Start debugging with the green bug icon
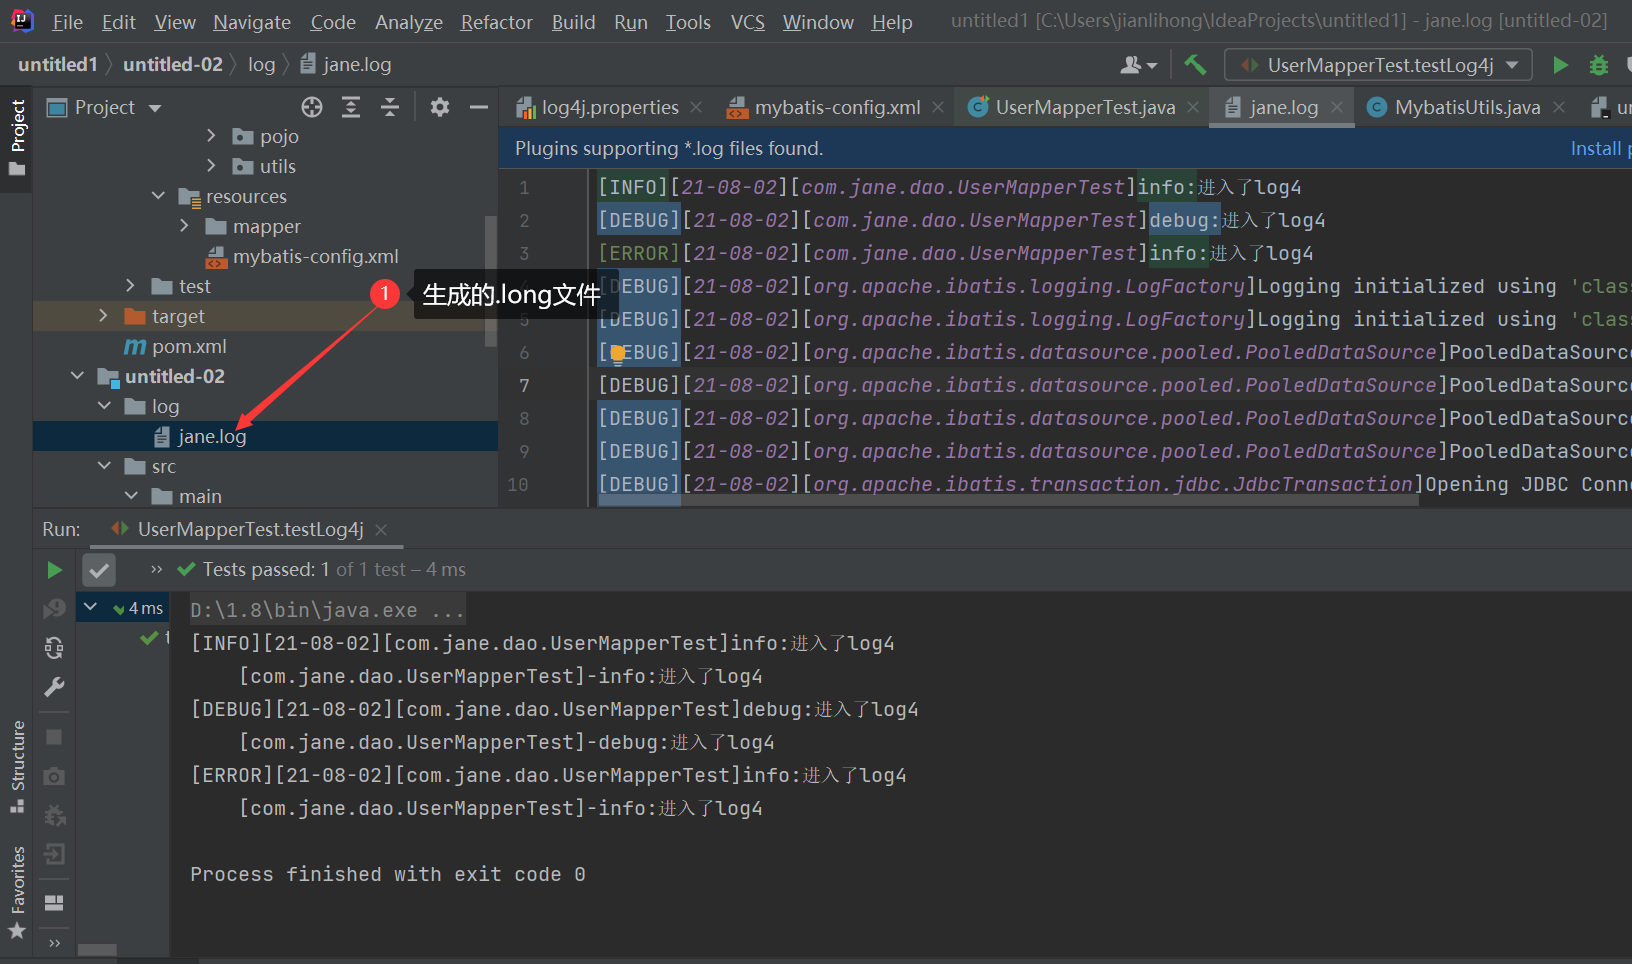Image resolution: width=1632 pixels, height=964 pixels. coord(1599,65)
